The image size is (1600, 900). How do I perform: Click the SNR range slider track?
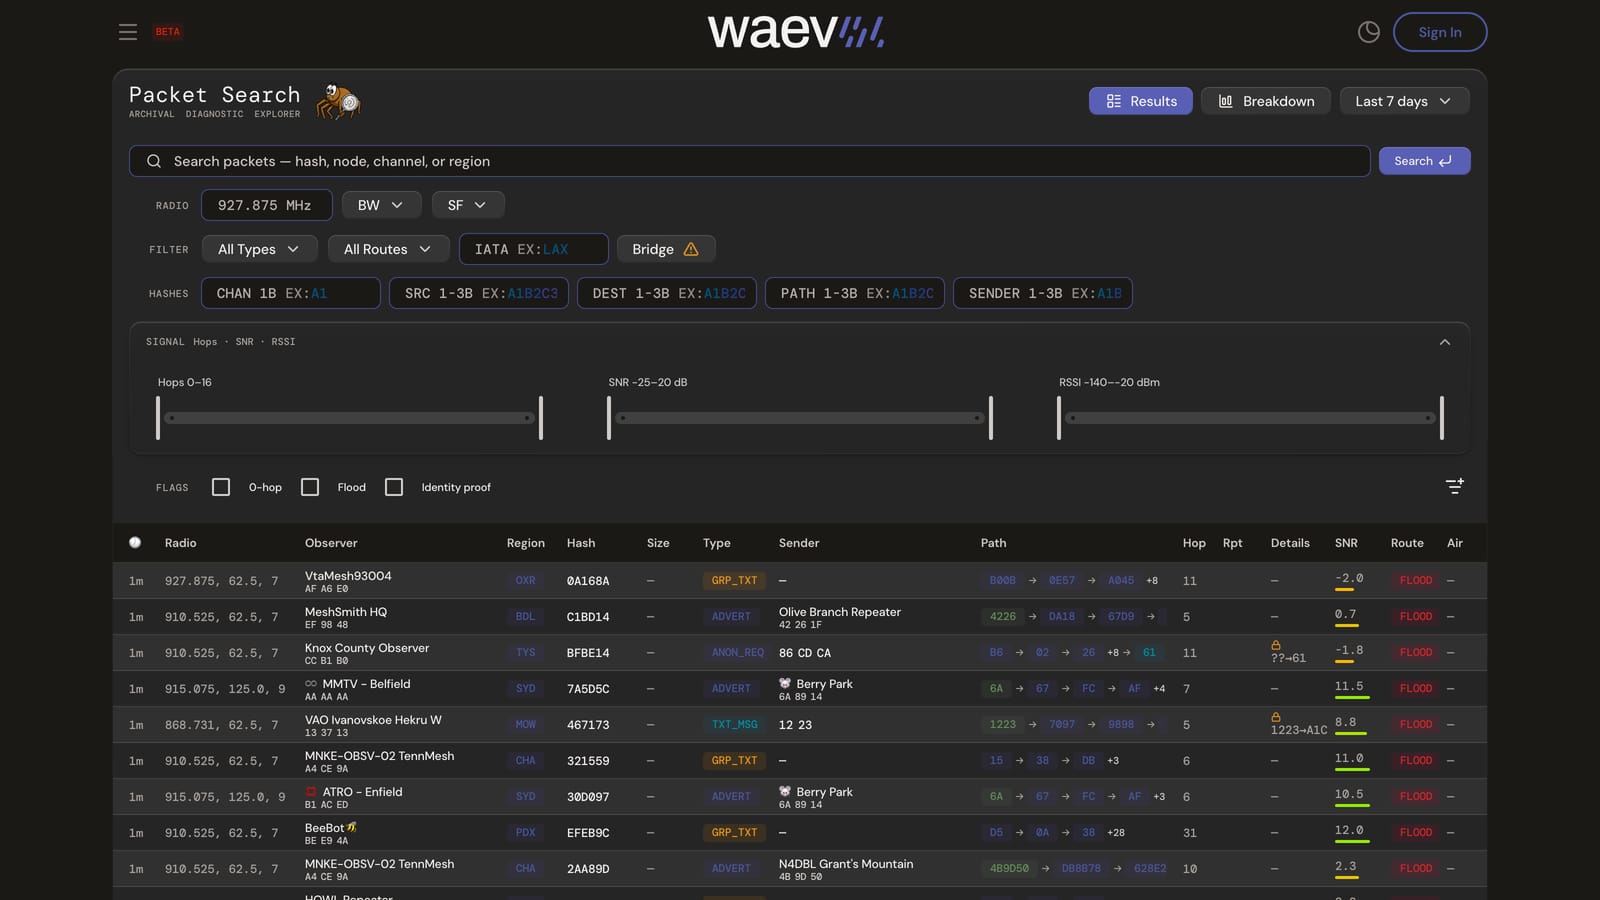click(x=800, y=418)
